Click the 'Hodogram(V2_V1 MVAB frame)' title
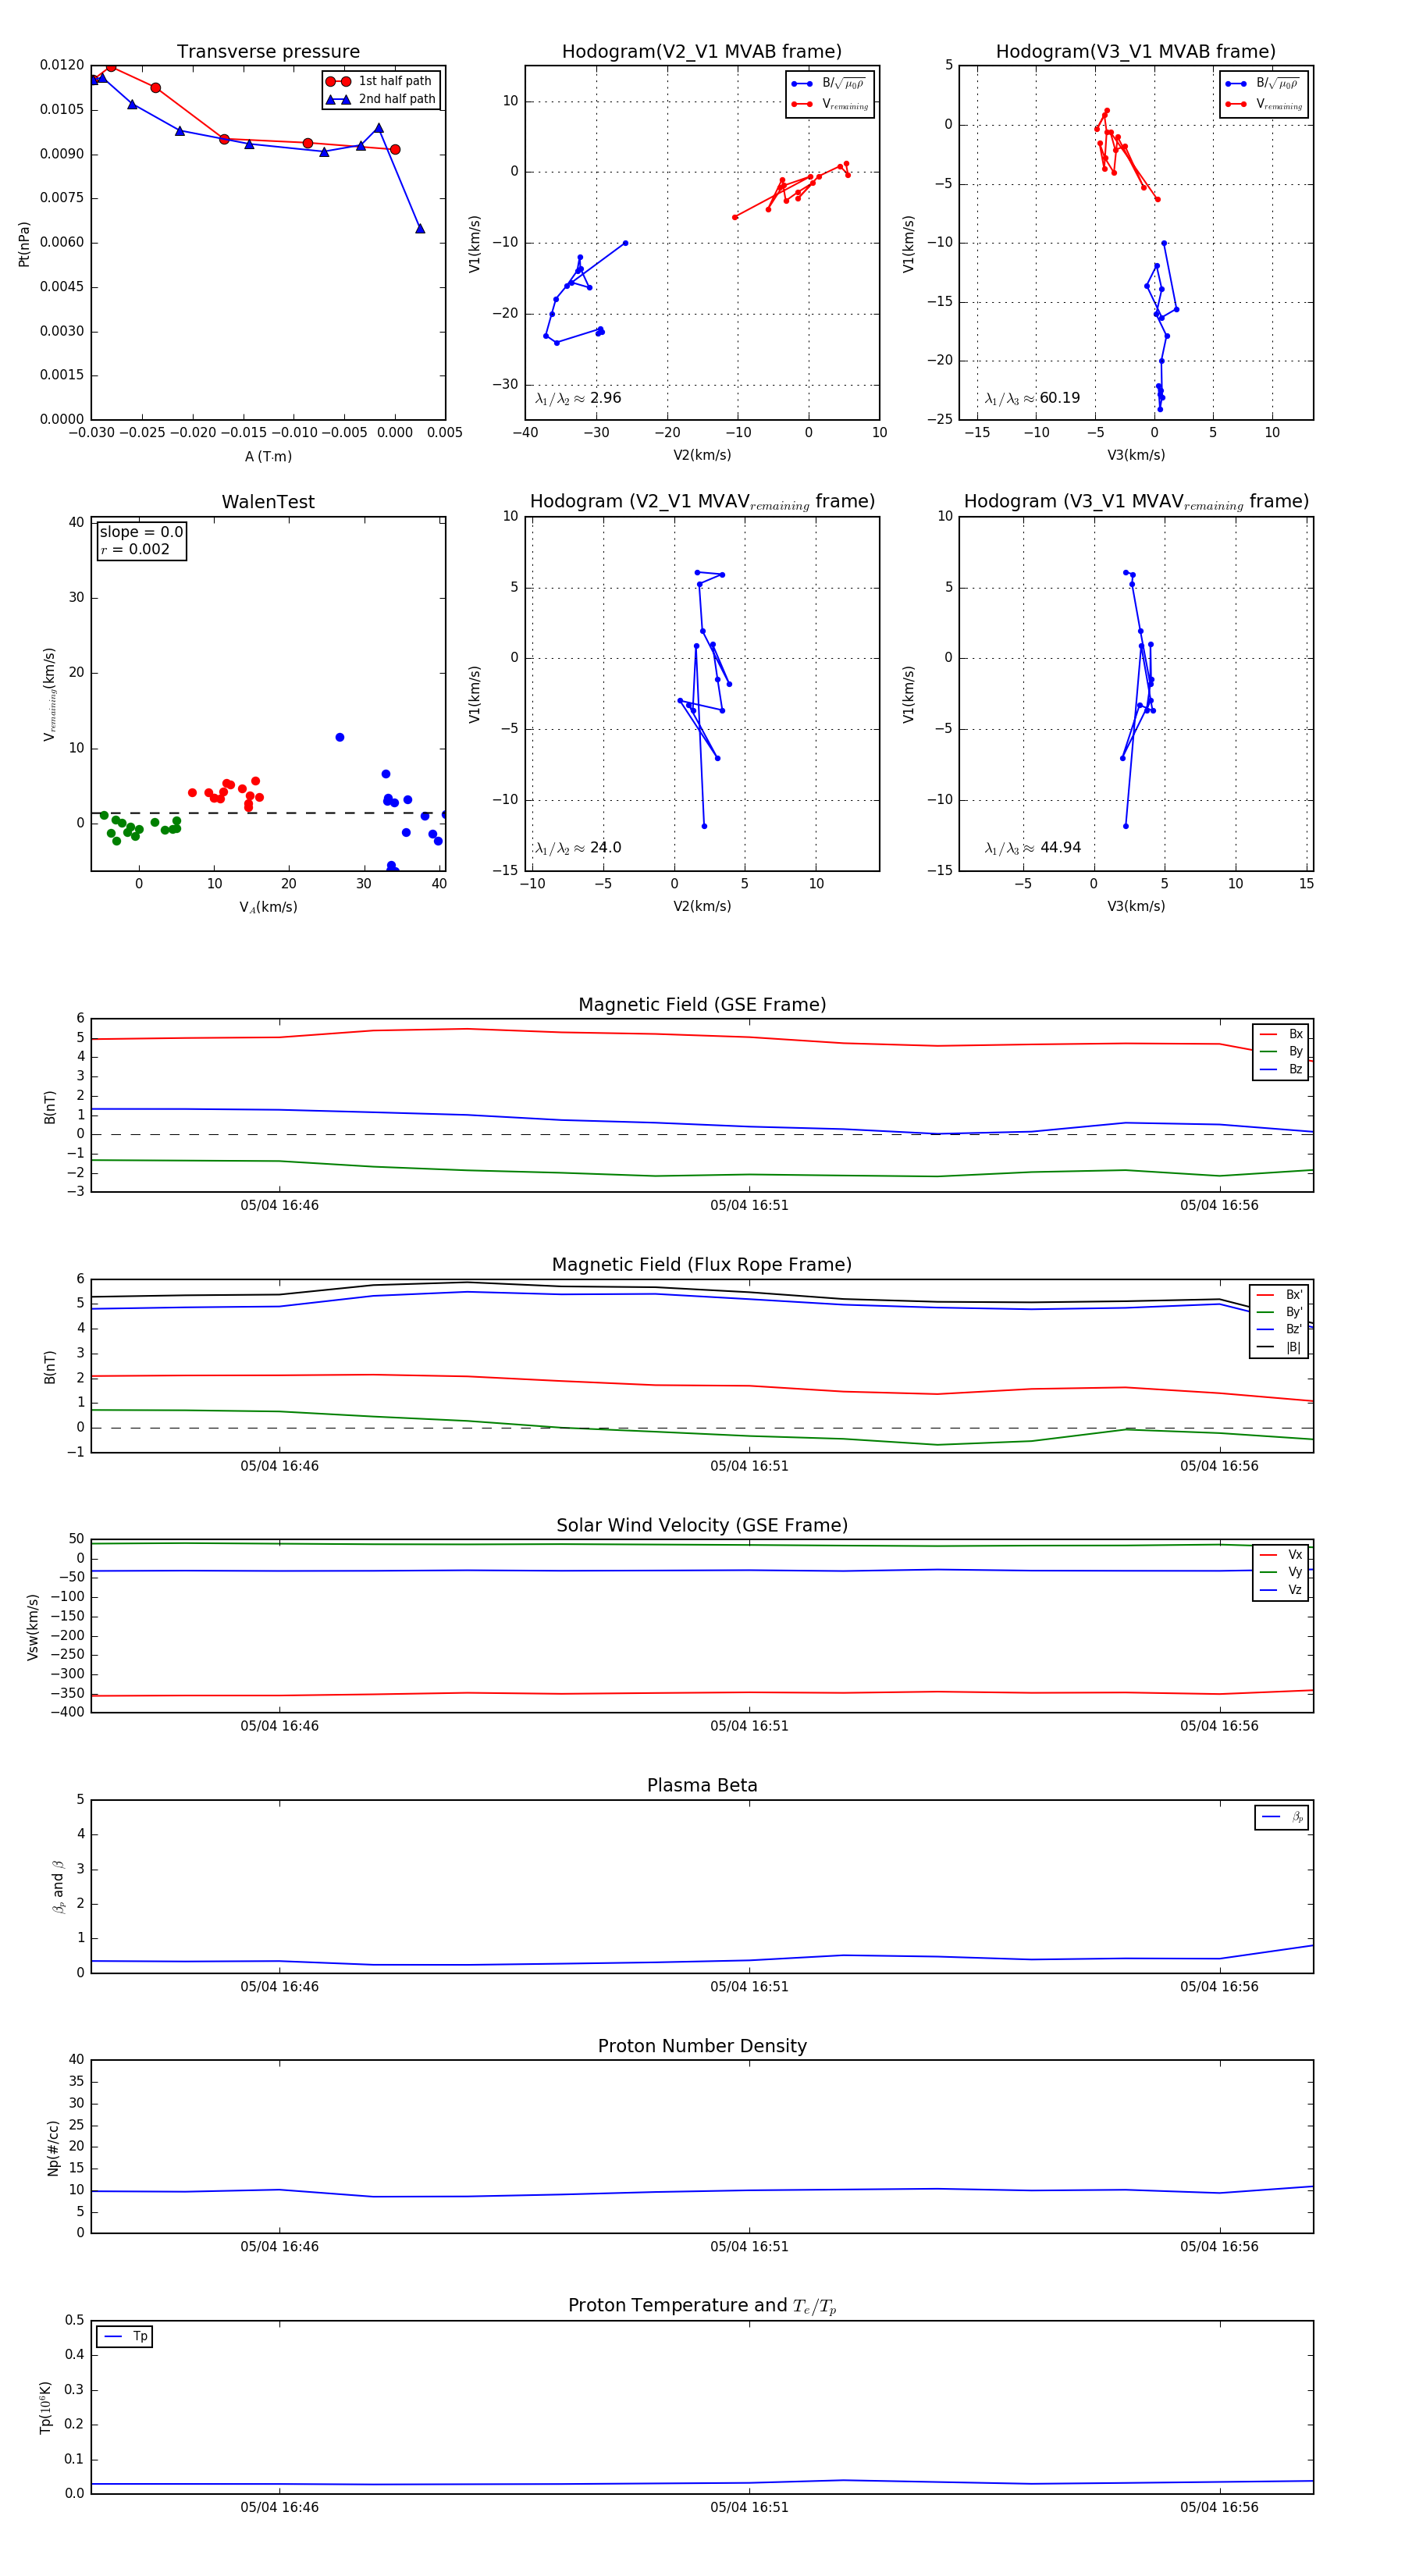The image size is (1405, 2576). pyautogui.click(x=701, y=52)
